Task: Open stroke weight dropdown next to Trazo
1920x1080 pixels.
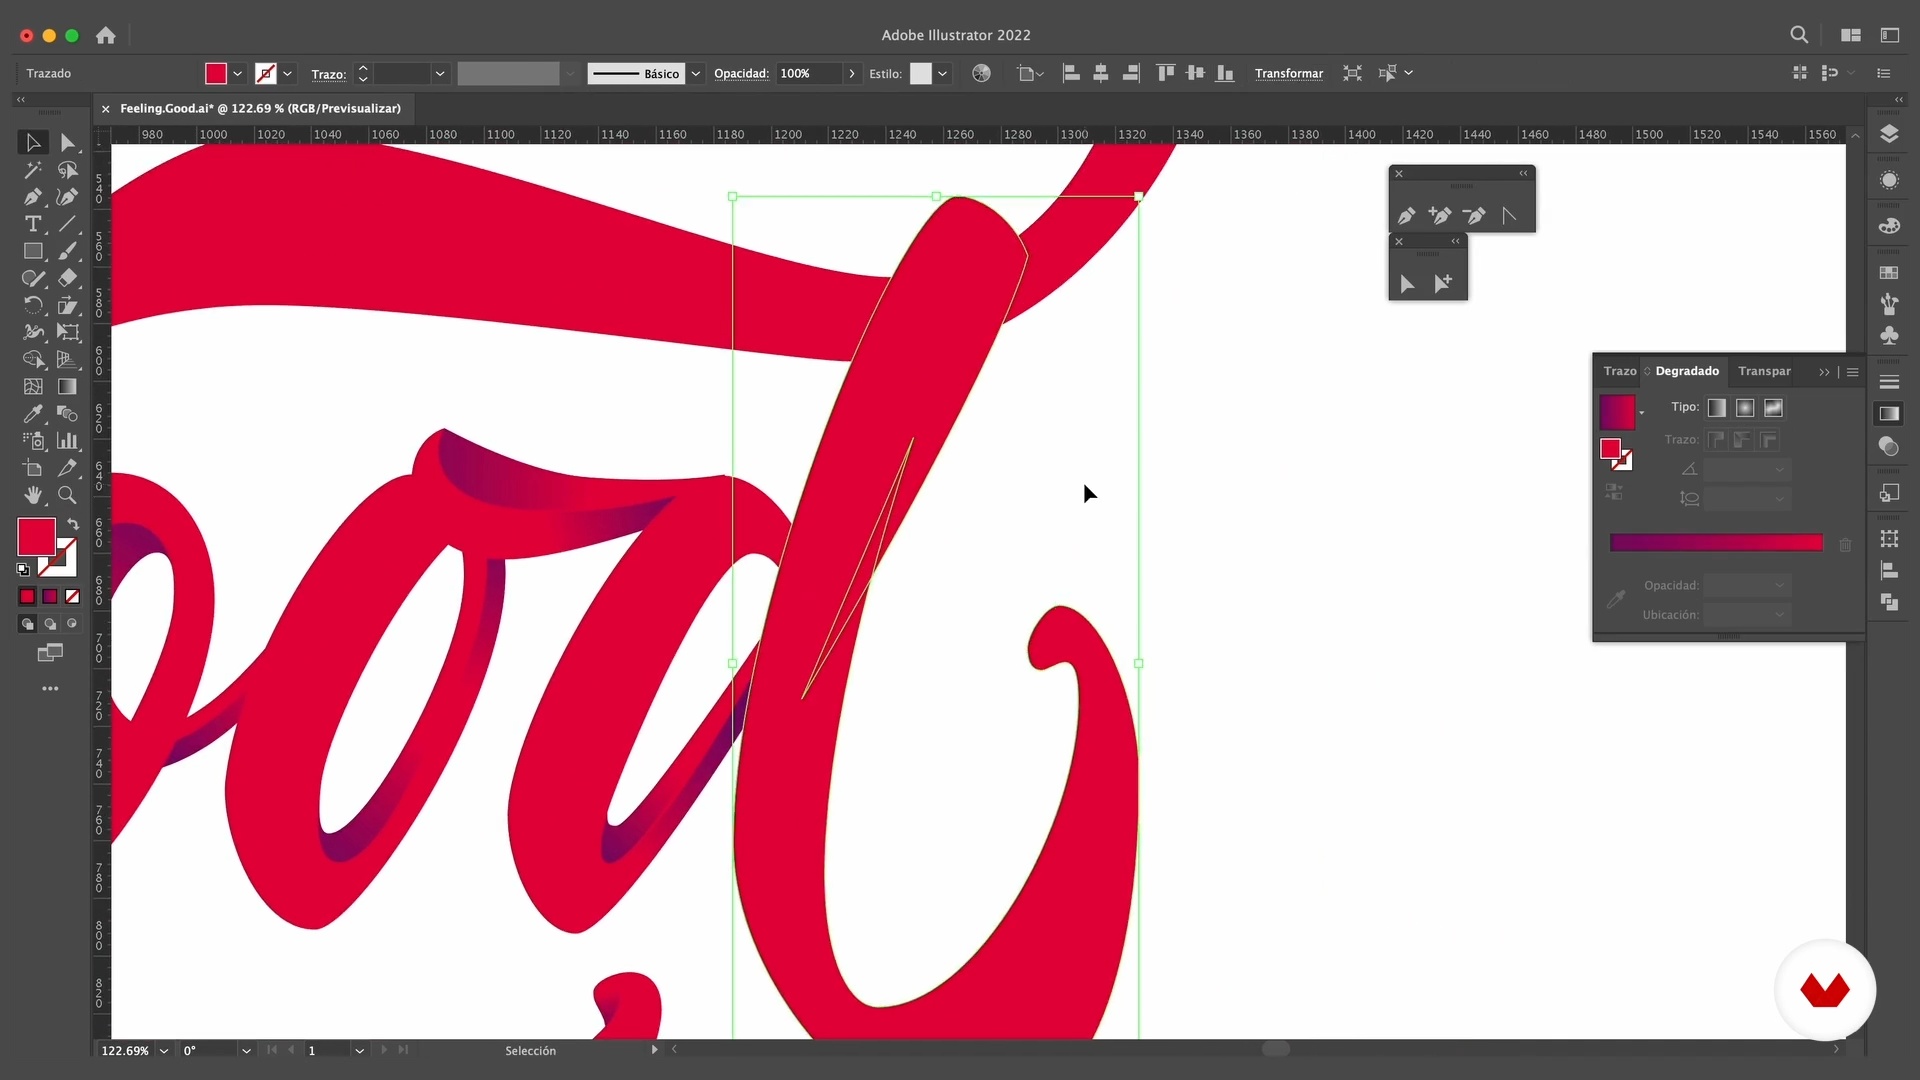Action: click(x=439, y=73)
